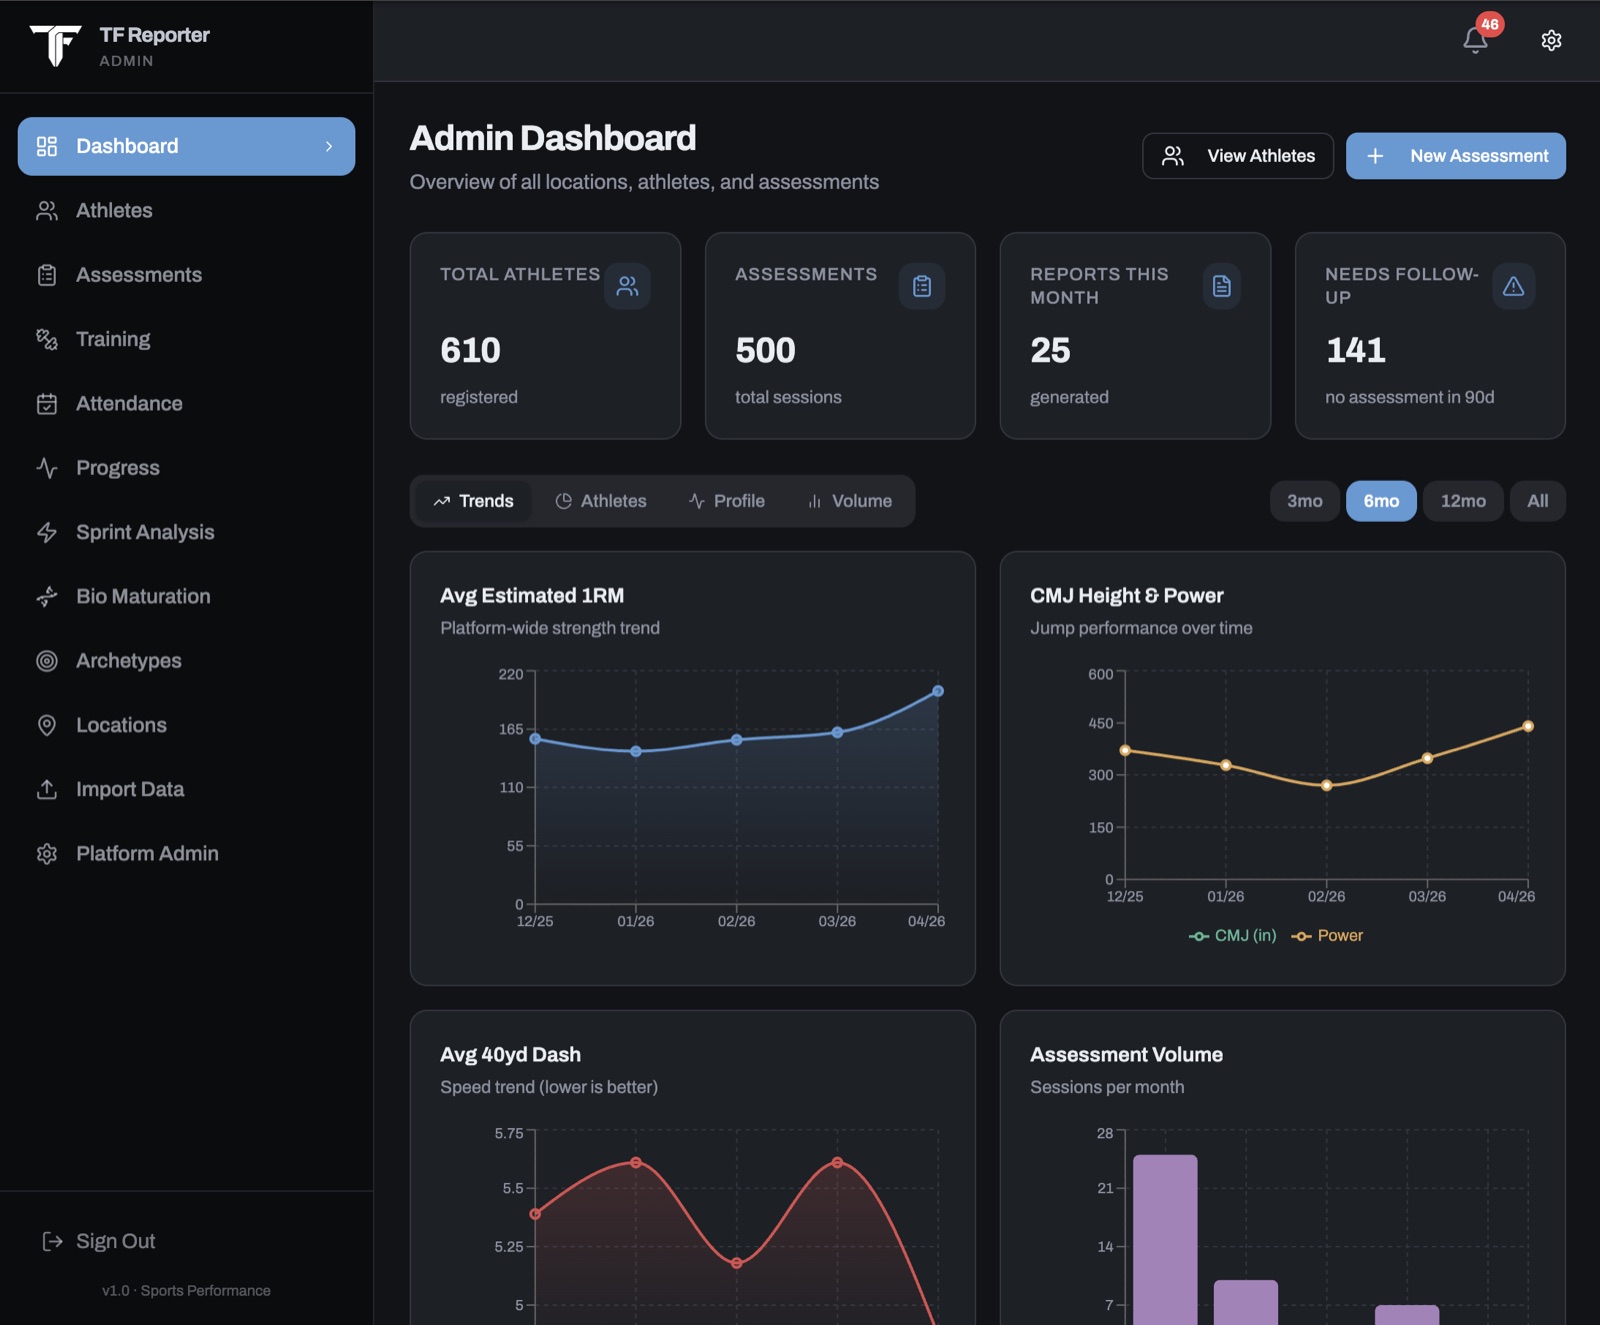Click the 500 total sessions value
Screen dimensions: 1600x1325
pos(765,351)
